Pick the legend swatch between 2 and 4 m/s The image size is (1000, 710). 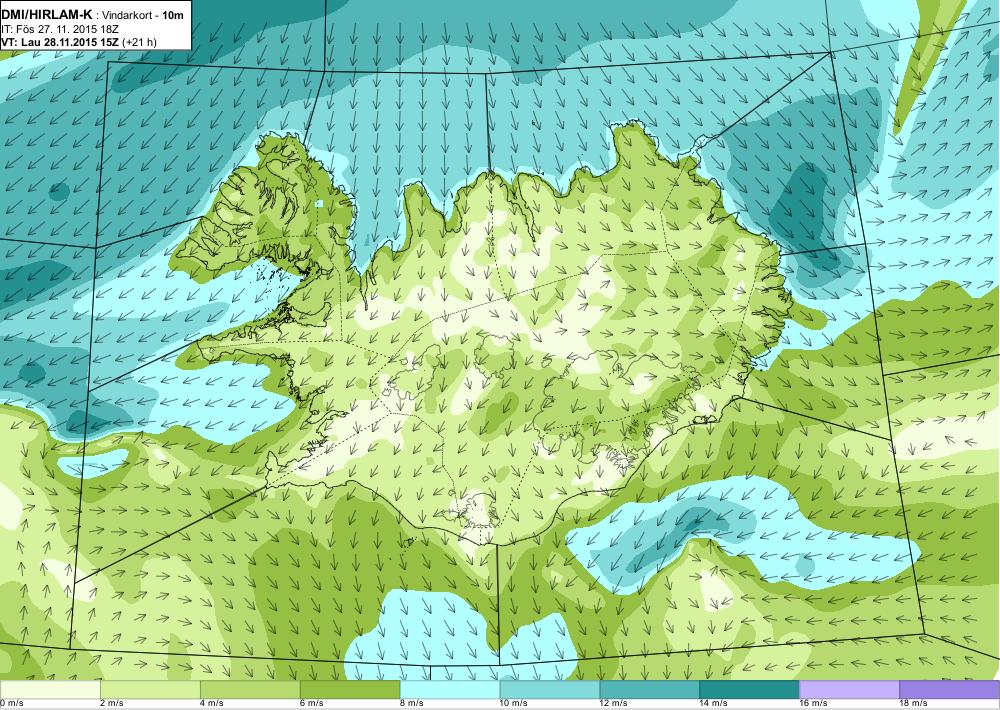tap(151, 689)
